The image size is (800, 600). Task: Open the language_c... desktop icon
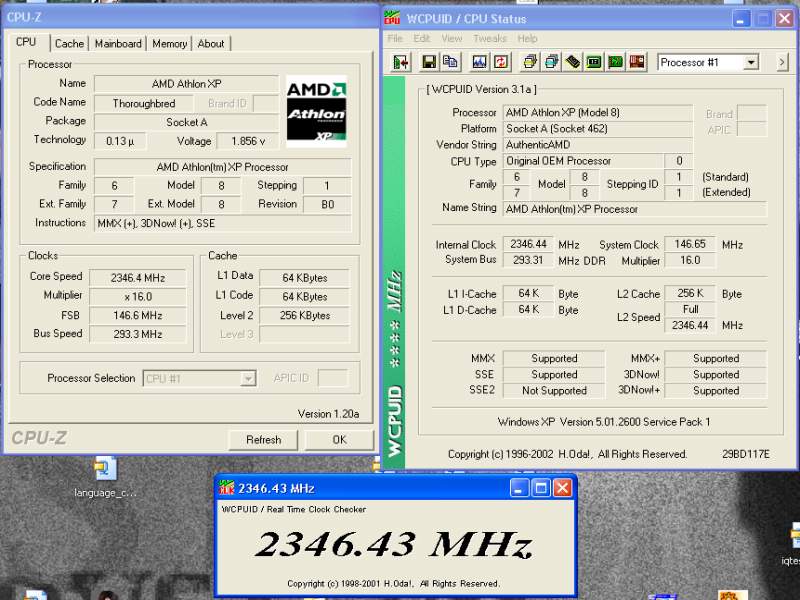(x=105, y=477)
